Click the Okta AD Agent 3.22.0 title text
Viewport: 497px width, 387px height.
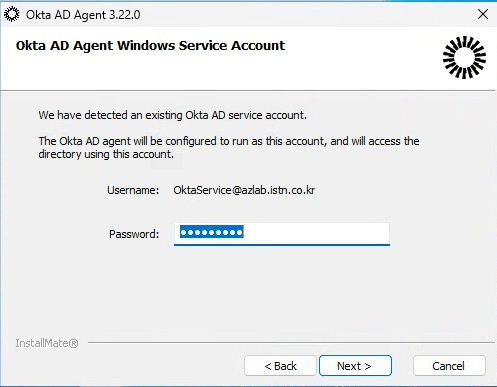83,15
